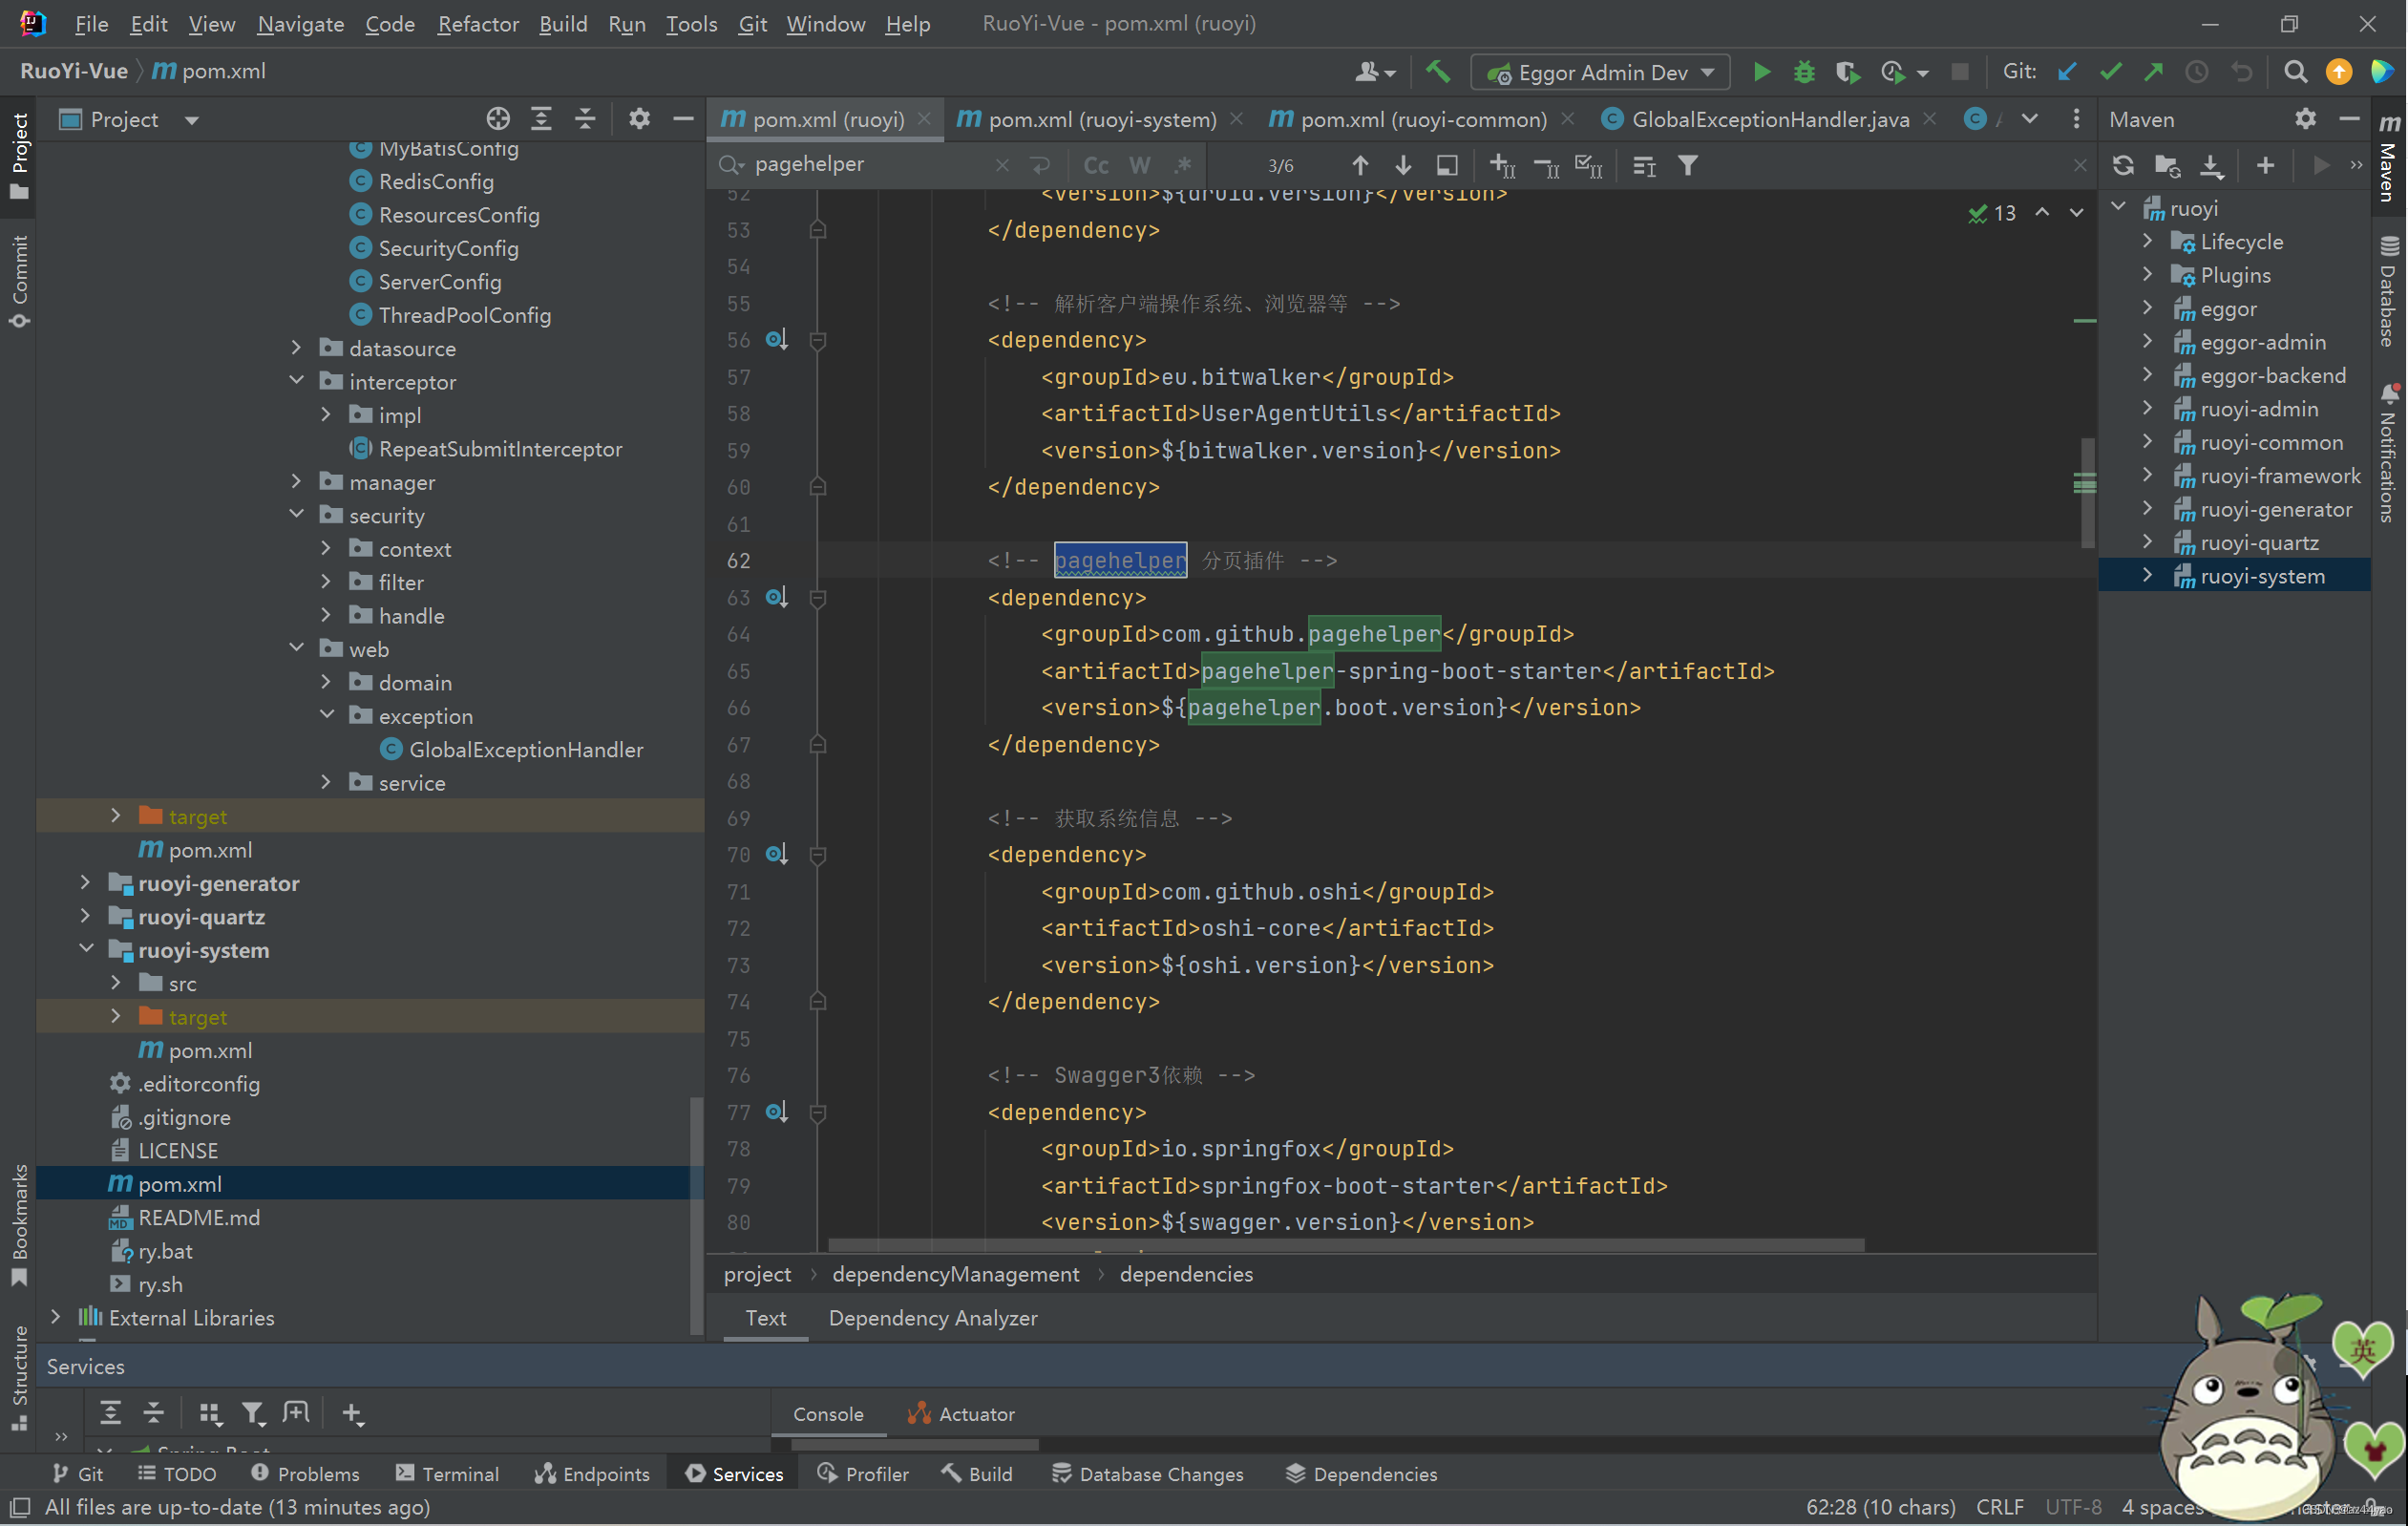This screenshot has height=1526, width=2408.
Task: Toggle Regex option in search bar
Action: pyautogui.click(x=1183, y=166)
